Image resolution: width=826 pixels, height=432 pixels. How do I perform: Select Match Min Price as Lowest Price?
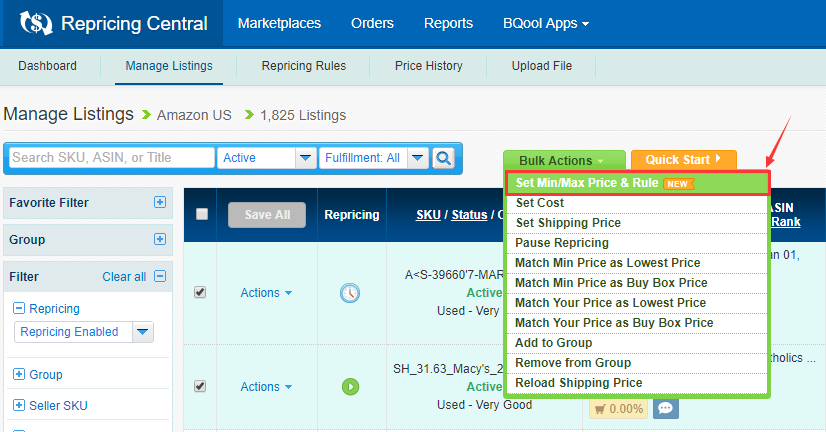click(637, 263)
